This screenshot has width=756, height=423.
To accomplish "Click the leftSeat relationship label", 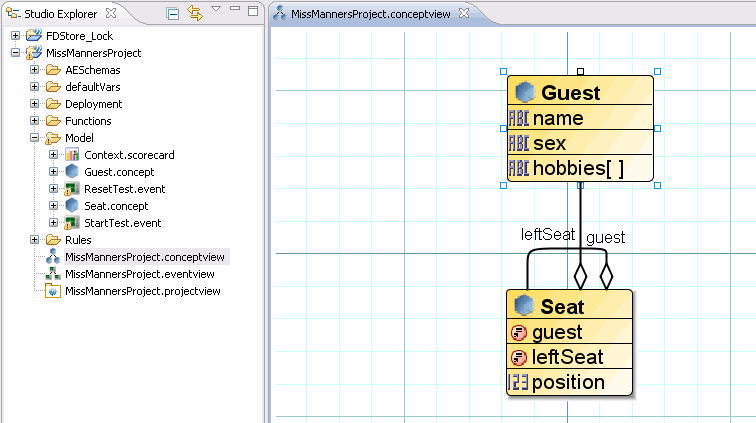I will pyautogui.click(x=548, y=234).
